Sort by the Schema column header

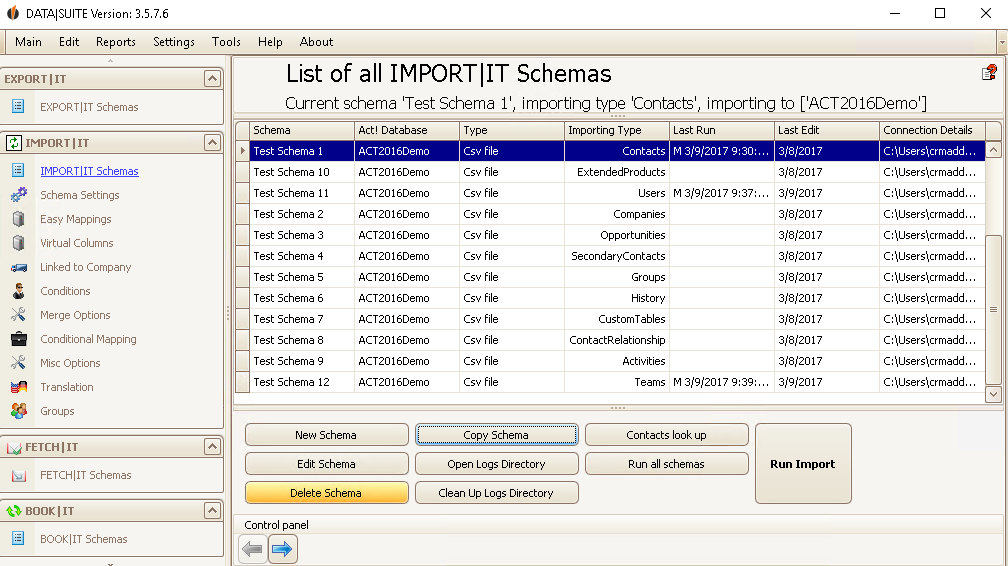tap(302, 130)
